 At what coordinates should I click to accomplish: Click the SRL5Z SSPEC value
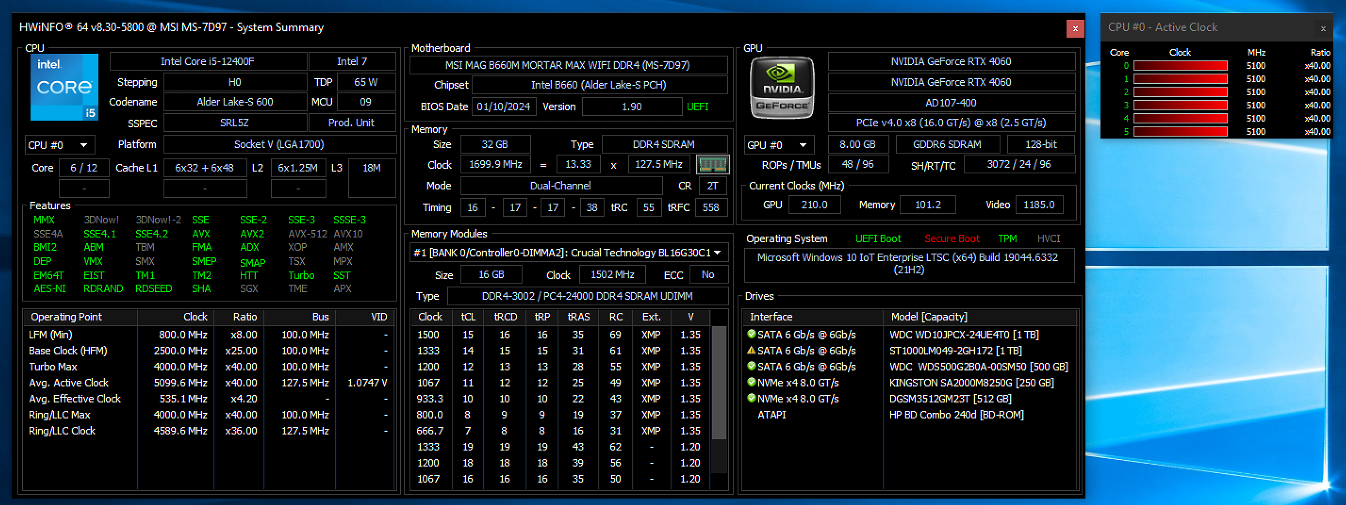[x=234, y=122]
